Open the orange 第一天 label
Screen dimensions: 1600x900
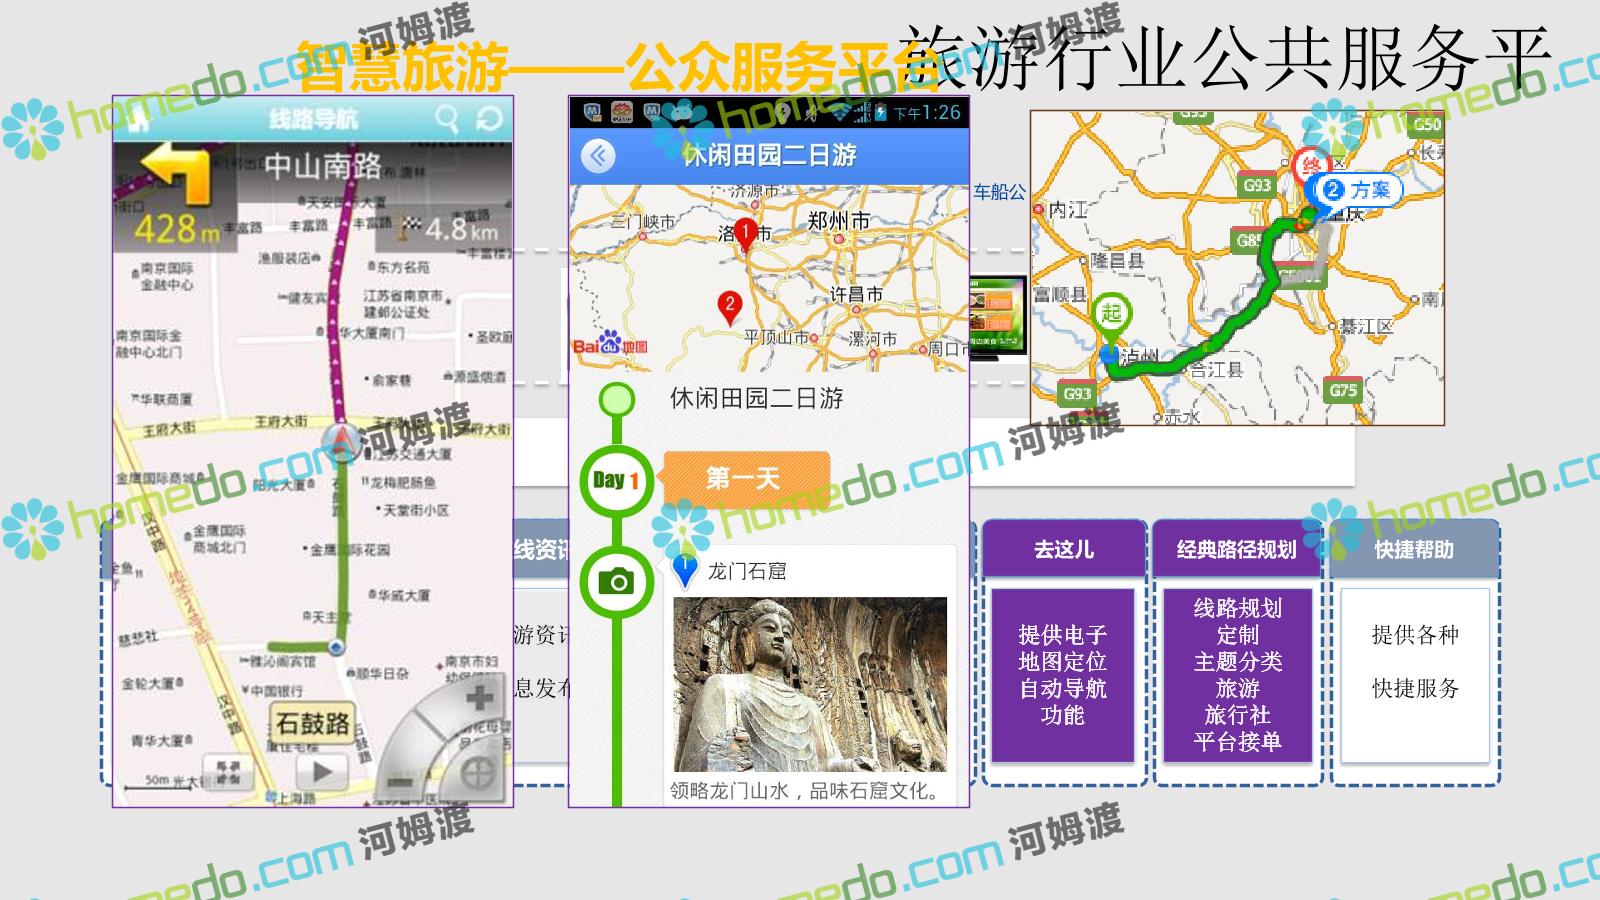(745, 478)
